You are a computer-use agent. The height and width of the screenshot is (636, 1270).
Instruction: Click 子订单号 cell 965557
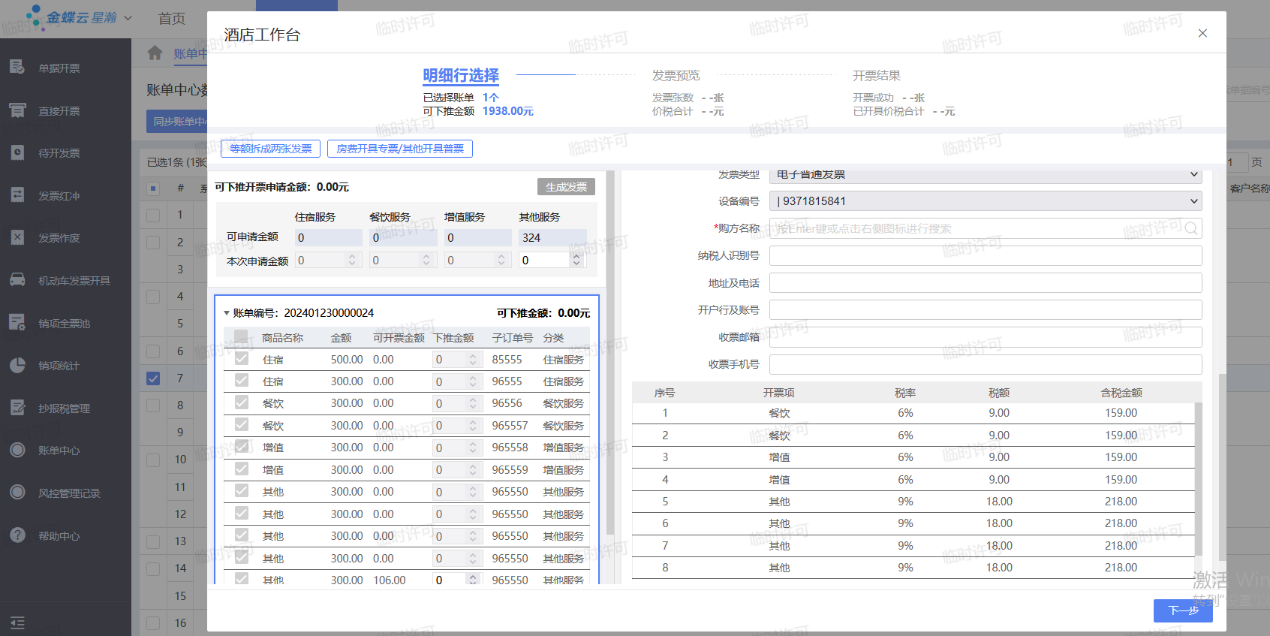pos(510,425)
